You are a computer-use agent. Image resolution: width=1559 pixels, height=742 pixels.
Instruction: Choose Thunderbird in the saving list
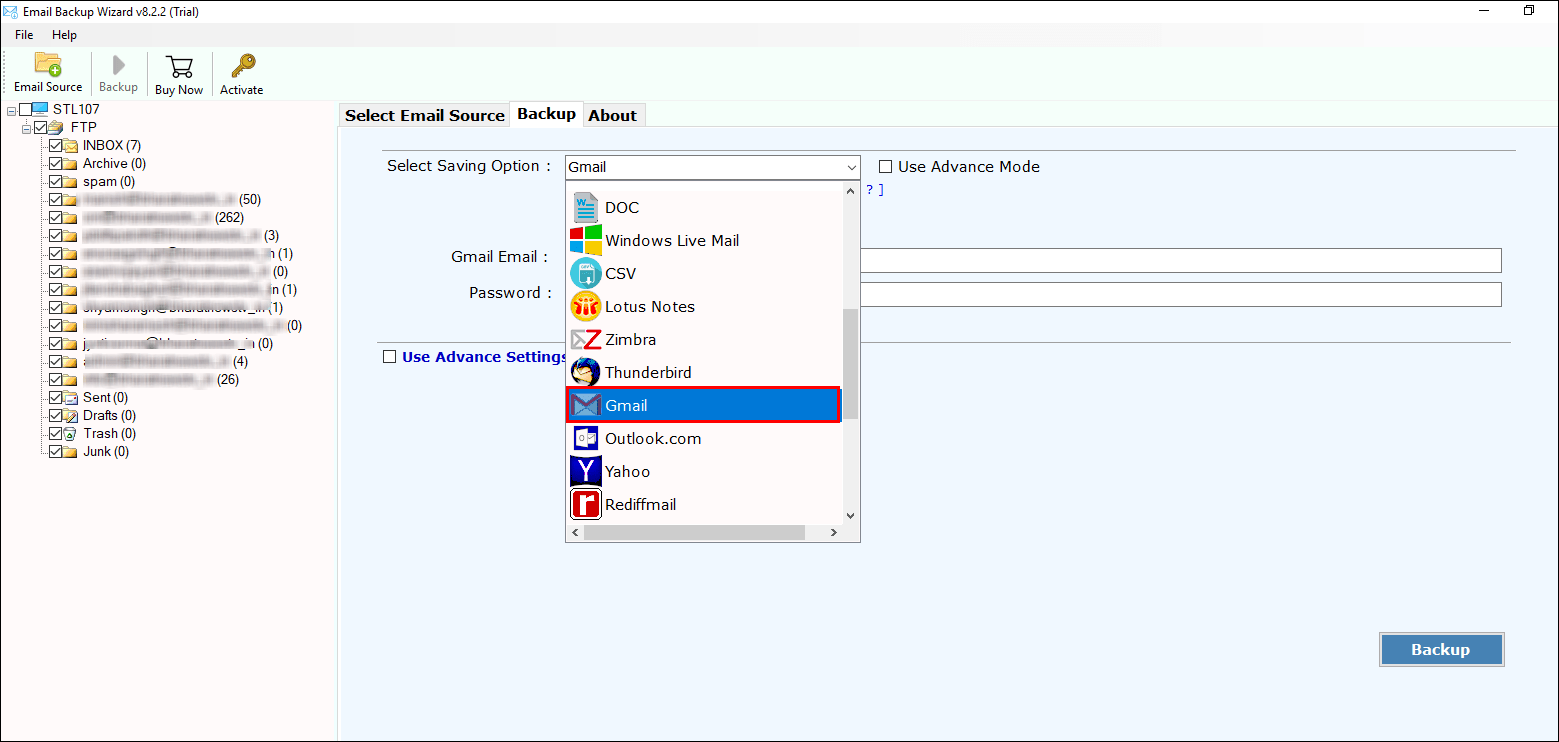point(704,373)
